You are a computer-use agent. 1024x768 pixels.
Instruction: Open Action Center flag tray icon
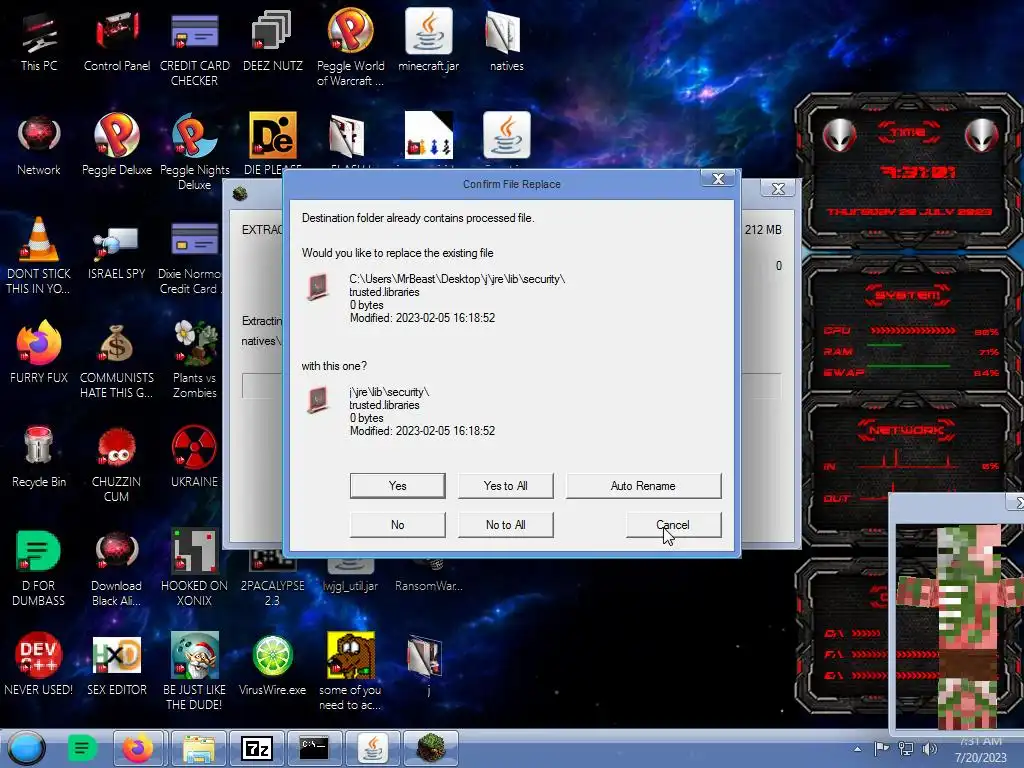point(881,748)
